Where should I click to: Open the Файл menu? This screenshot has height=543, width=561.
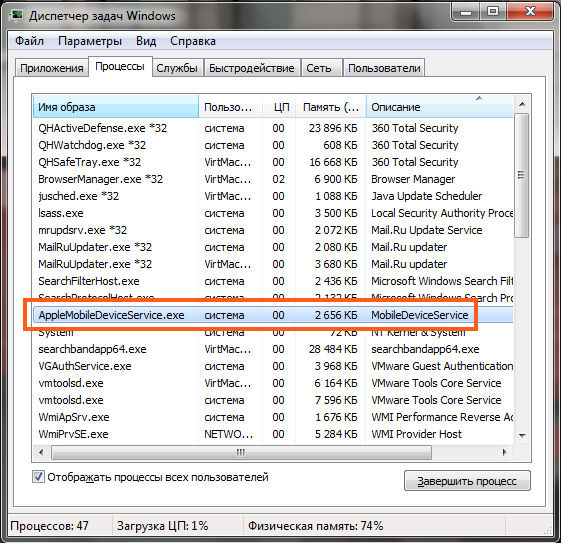[x=30, y=41]
